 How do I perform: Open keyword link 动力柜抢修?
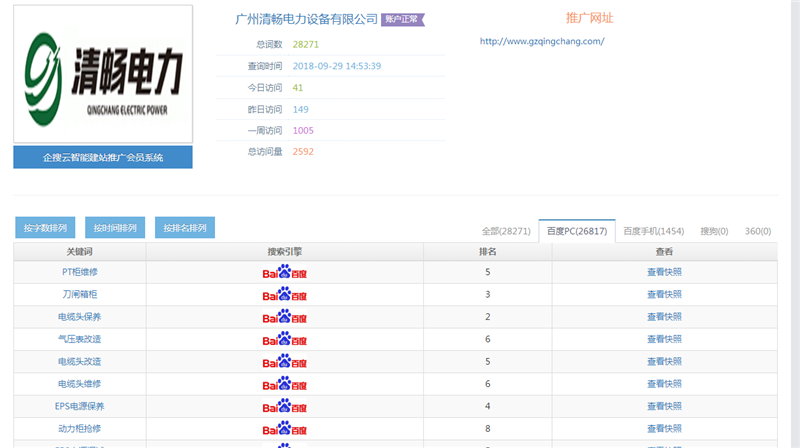(x=80, y=429)
